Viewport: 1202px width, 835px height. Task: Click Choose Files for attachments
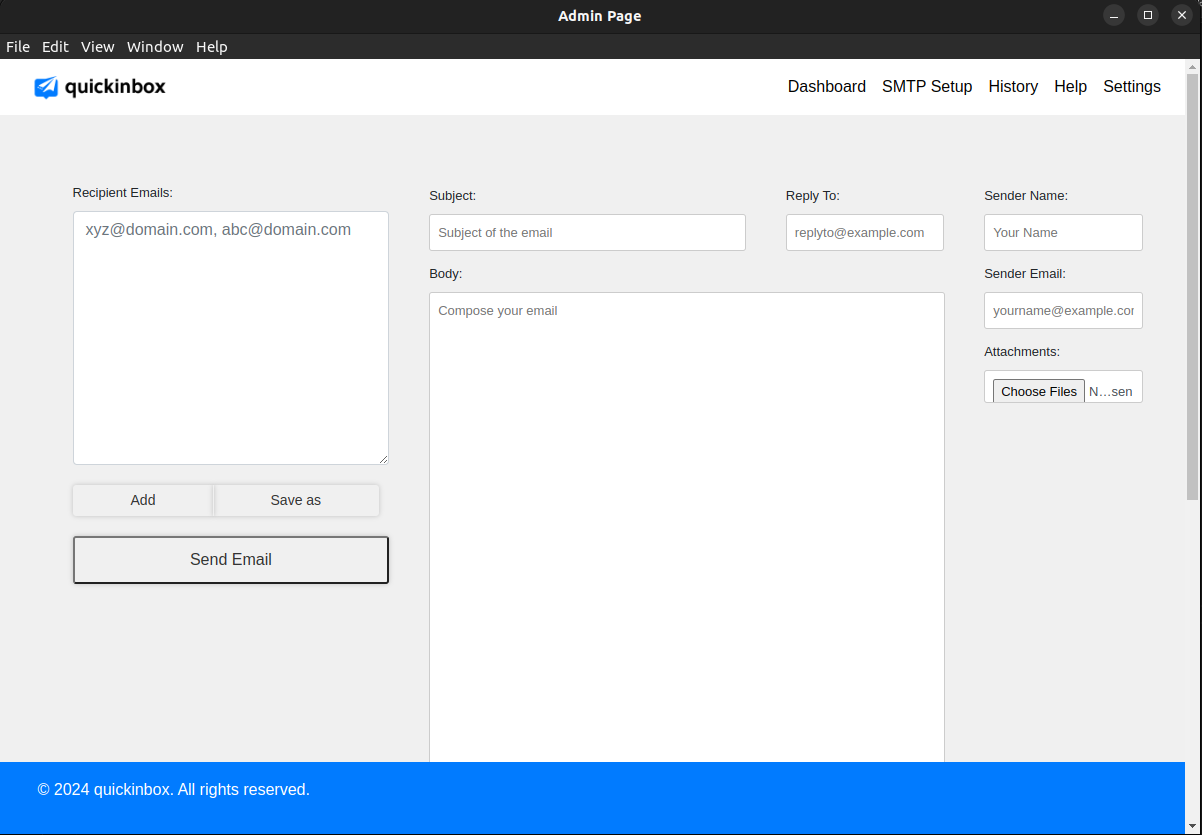point(1038,391)
